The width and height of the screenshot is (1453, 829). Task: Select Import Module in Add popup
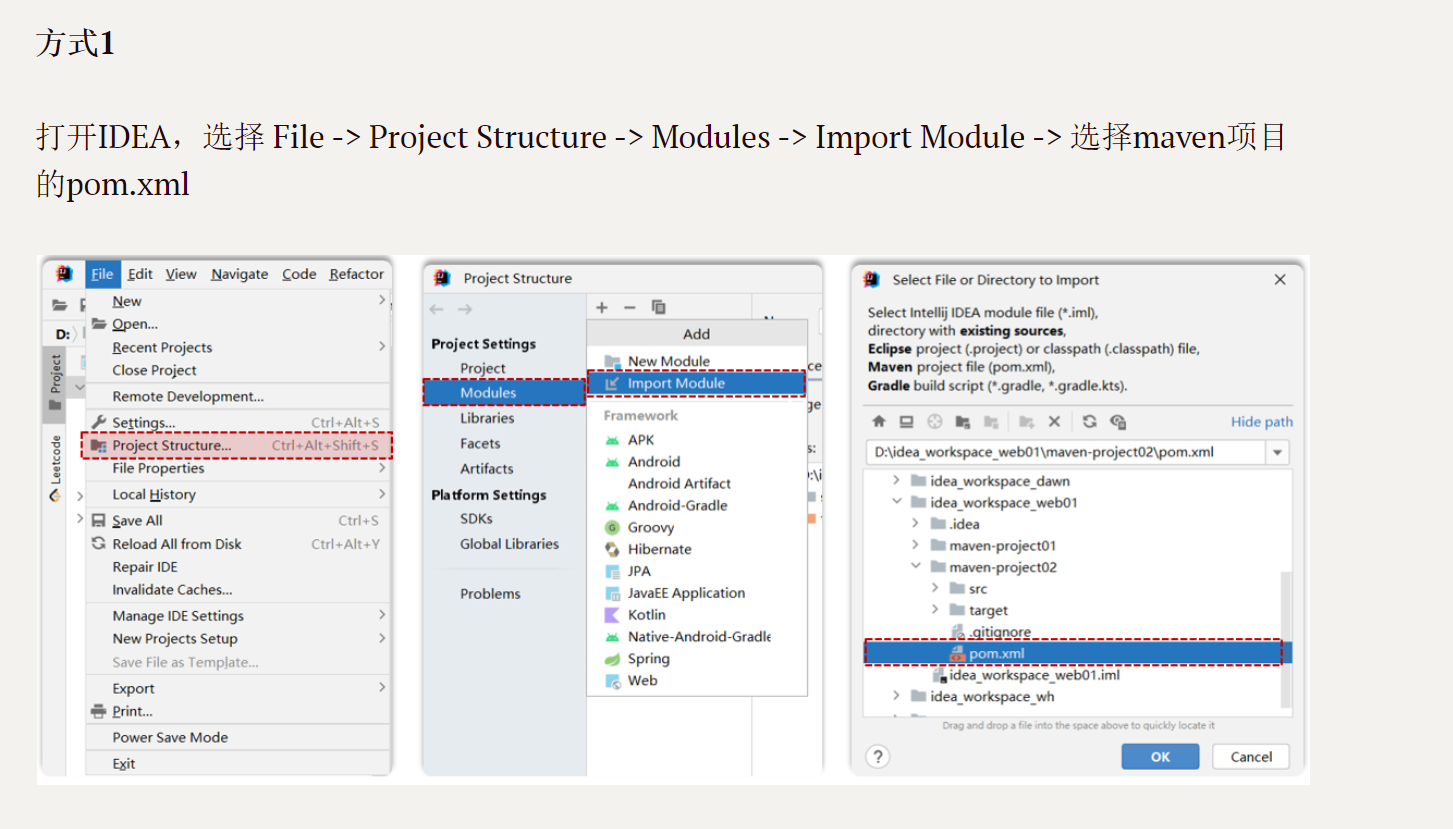(676, 383)
